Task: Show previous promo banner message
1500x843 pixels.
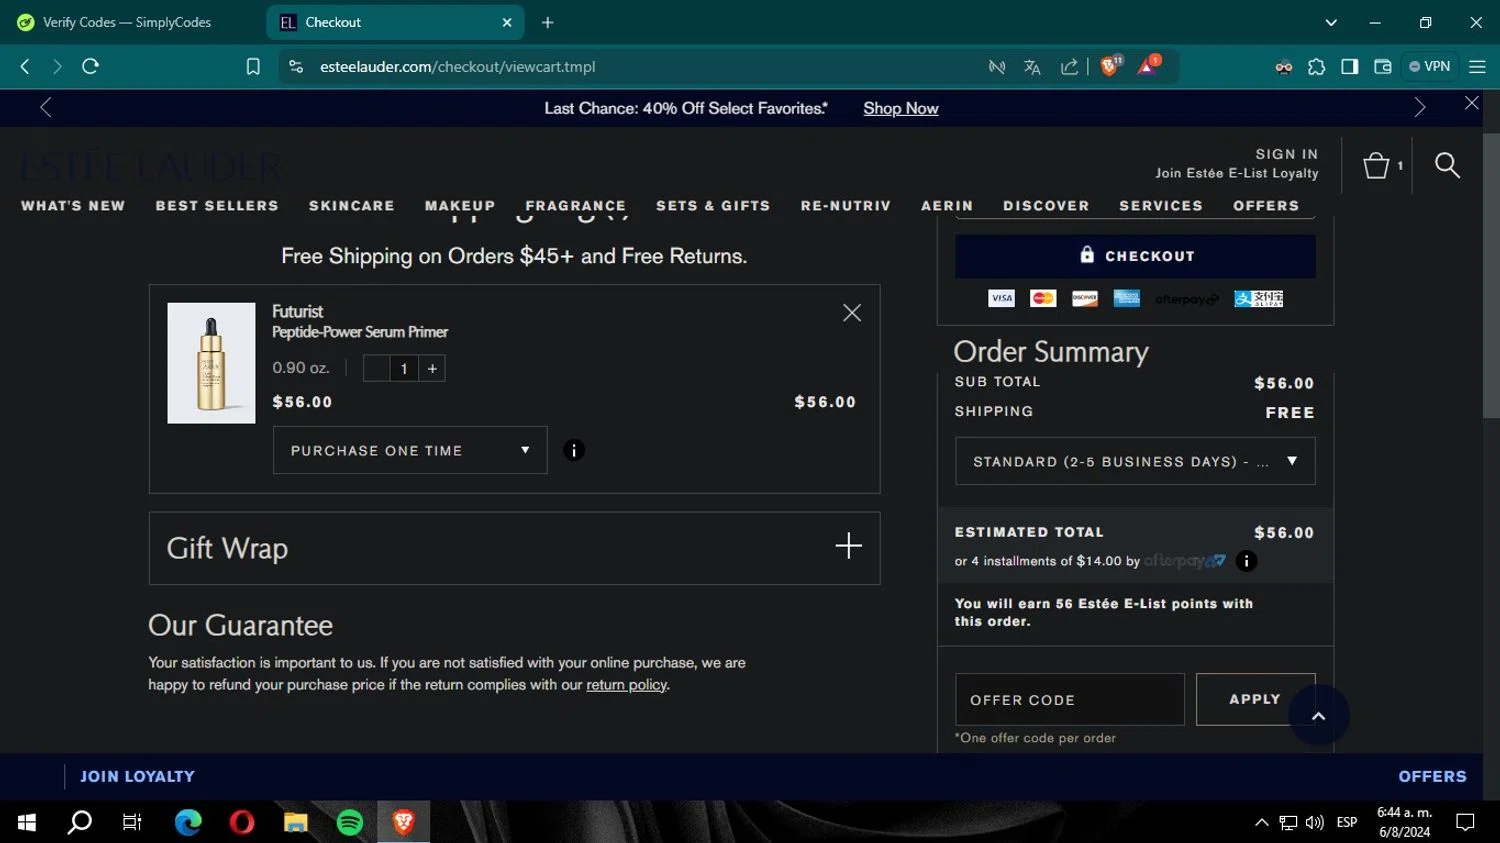Action: point(45,108)
